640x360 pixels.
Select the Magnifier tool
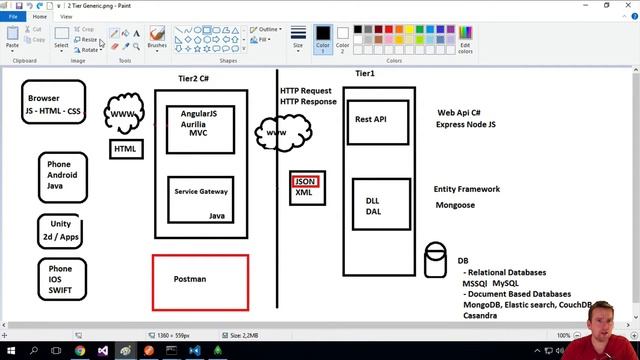pyautogui.click(x=136, y=47)
